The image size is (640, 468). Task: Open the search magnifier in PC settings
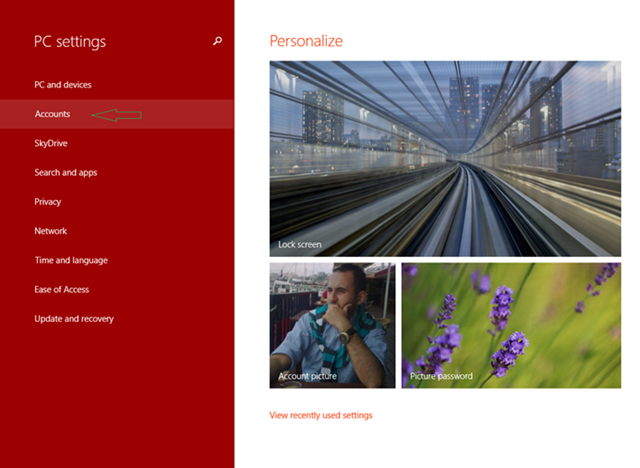pos(218,41)
